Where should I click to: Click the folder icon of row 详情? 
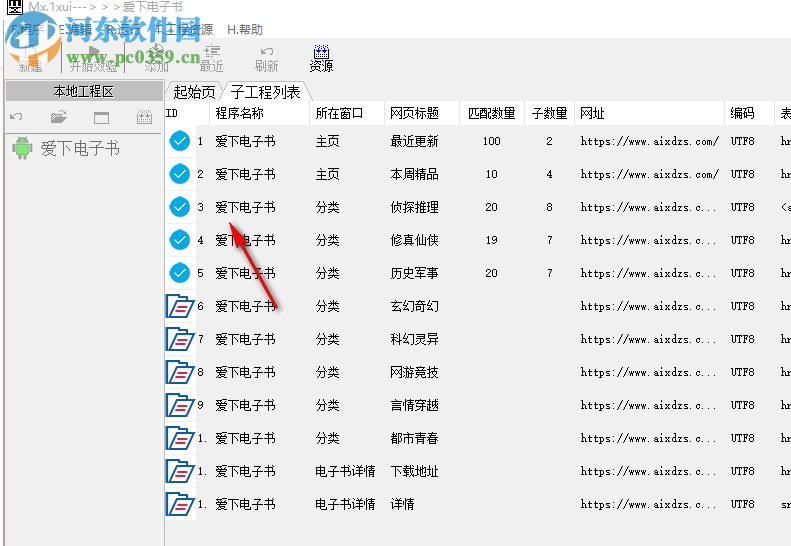180,504
